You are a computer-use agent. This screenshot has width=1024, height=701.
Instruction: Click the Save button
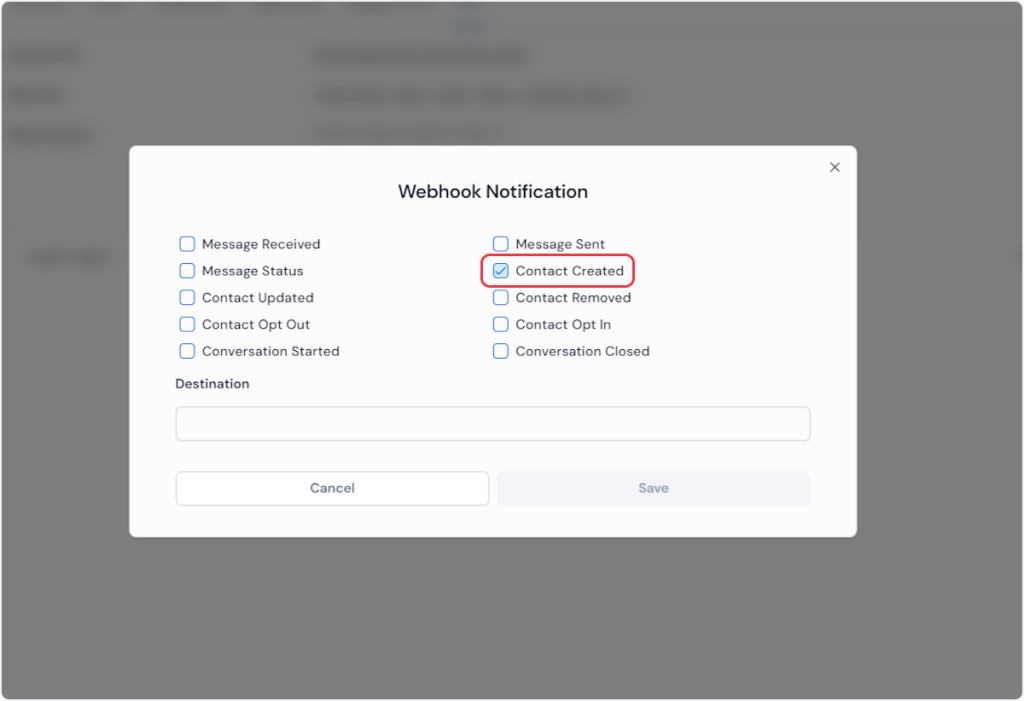click(x=653, y=488)
